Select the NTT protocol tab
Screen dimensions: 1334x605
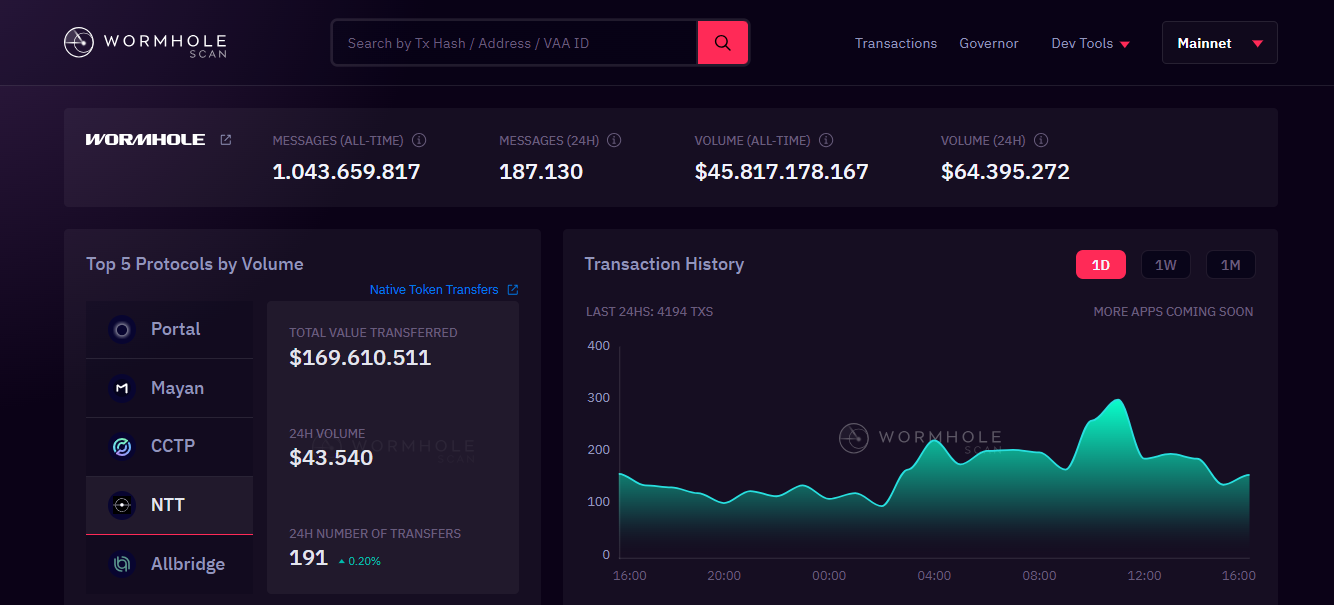click(x=169, y=505)
